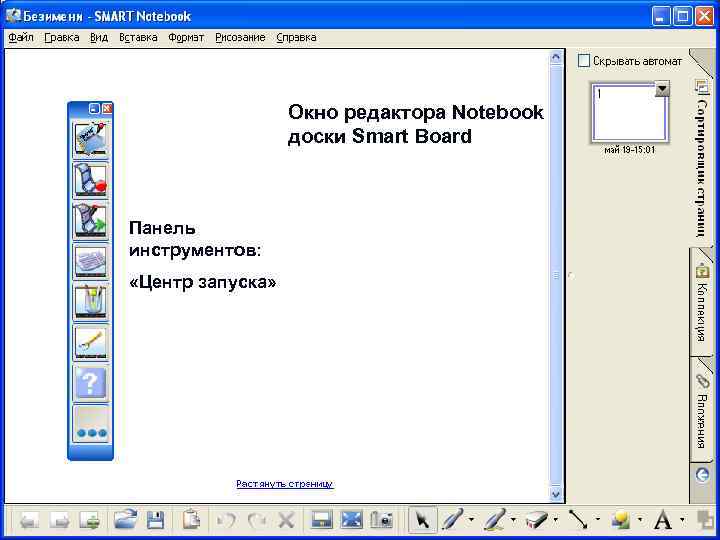Delete the selected object with X icon
720x540 pixels.
[286, 521]
